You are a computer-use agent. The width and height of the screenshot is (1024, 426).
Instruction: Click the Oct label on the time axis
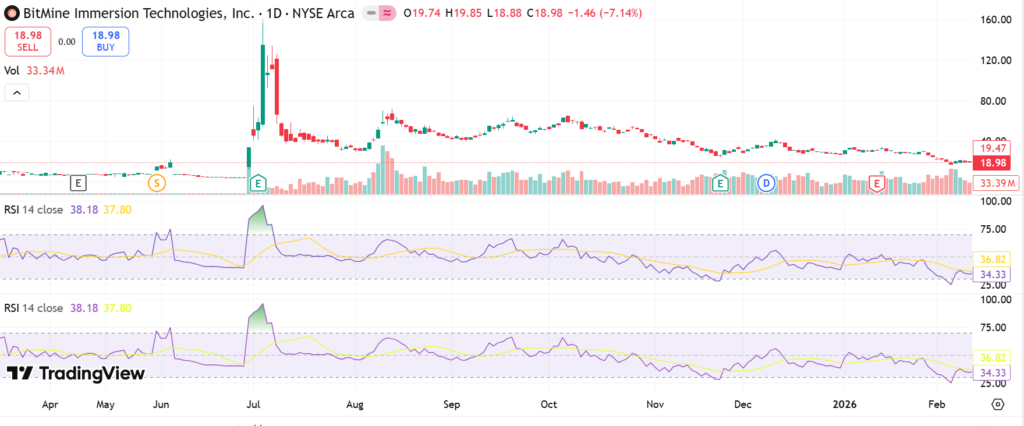pyautogui.click(x=548, y=405)
